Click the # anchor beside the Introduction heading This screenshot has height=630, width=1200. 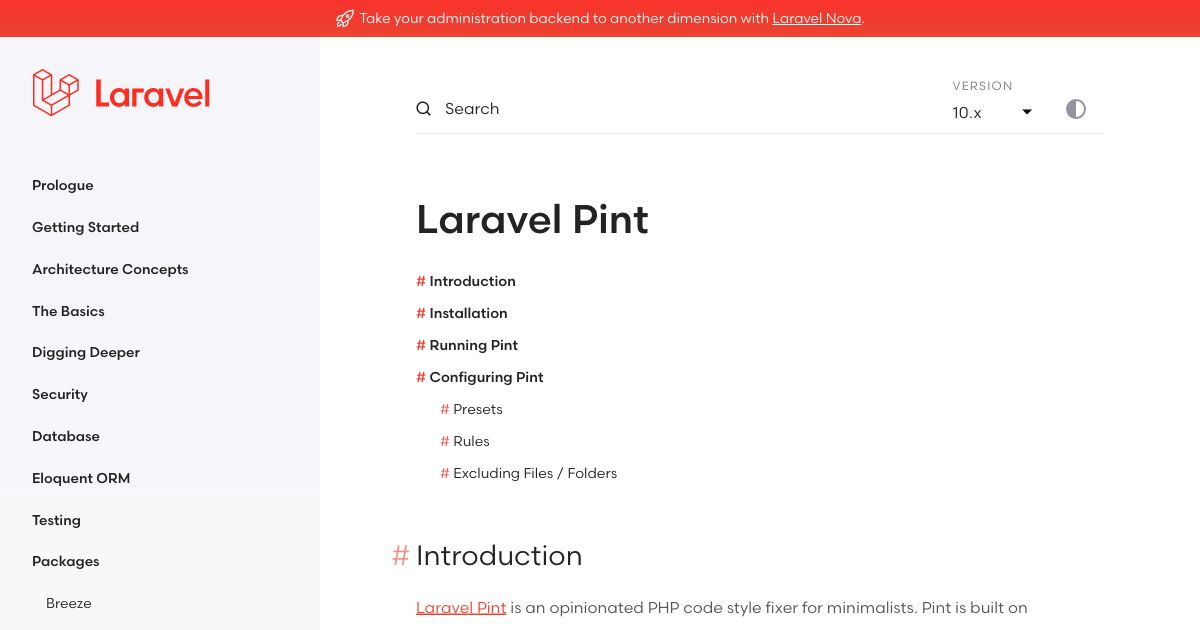400,556
